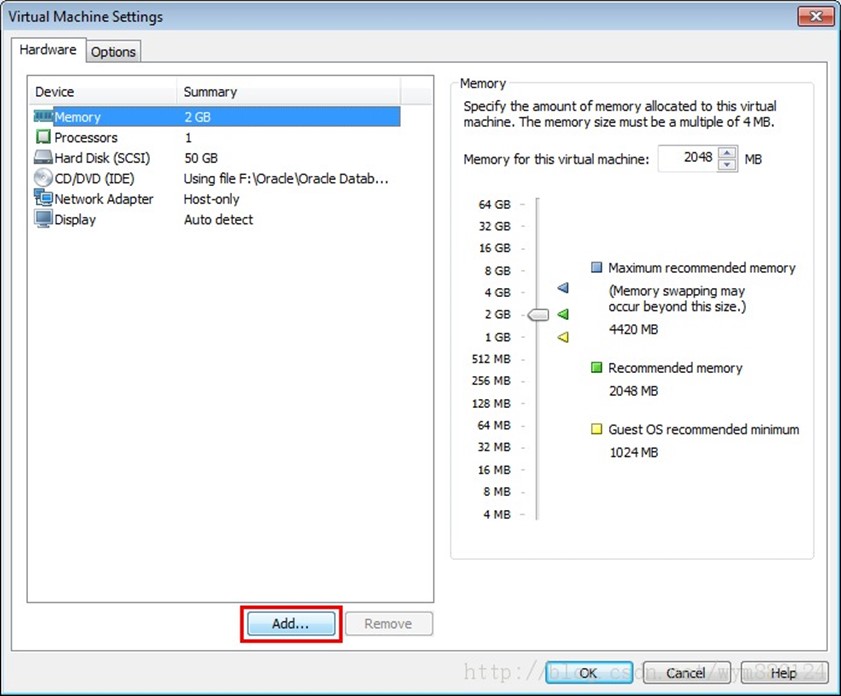Image resolution: width=841 pixels, height=696 pixels.
Task: Switch to the Hardware tab
Action: 48,50
